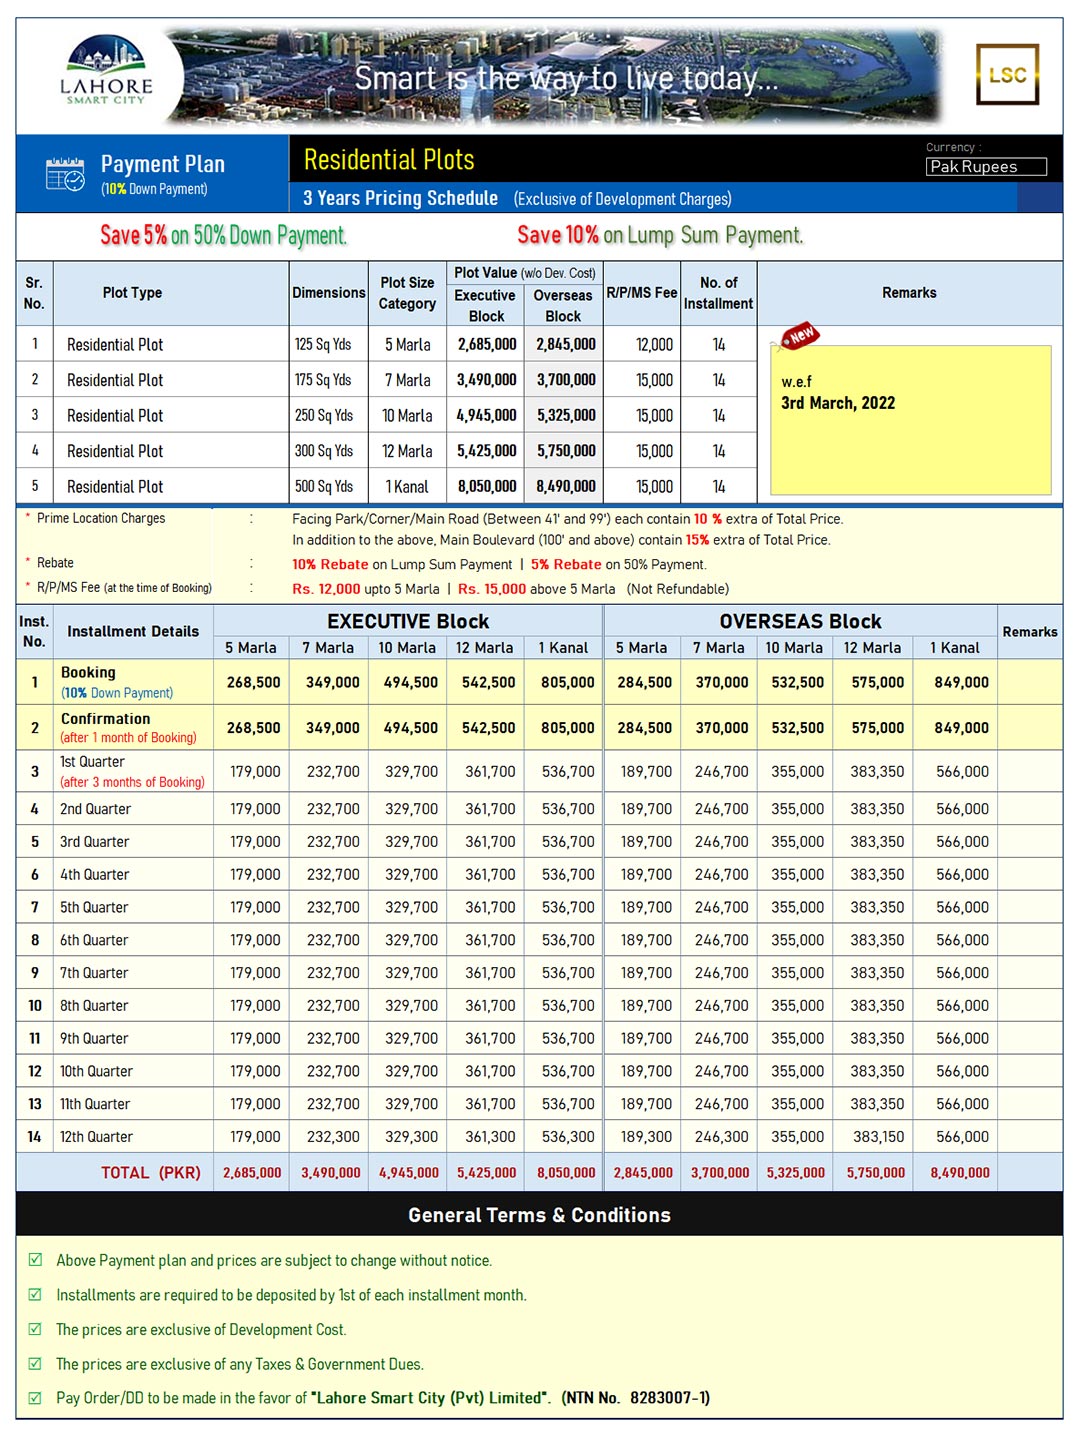Click the 'Save 5% on 50% Down Payment' text
The image size is (1080, 1437).
pyautogui.click(x=223, y=235)
